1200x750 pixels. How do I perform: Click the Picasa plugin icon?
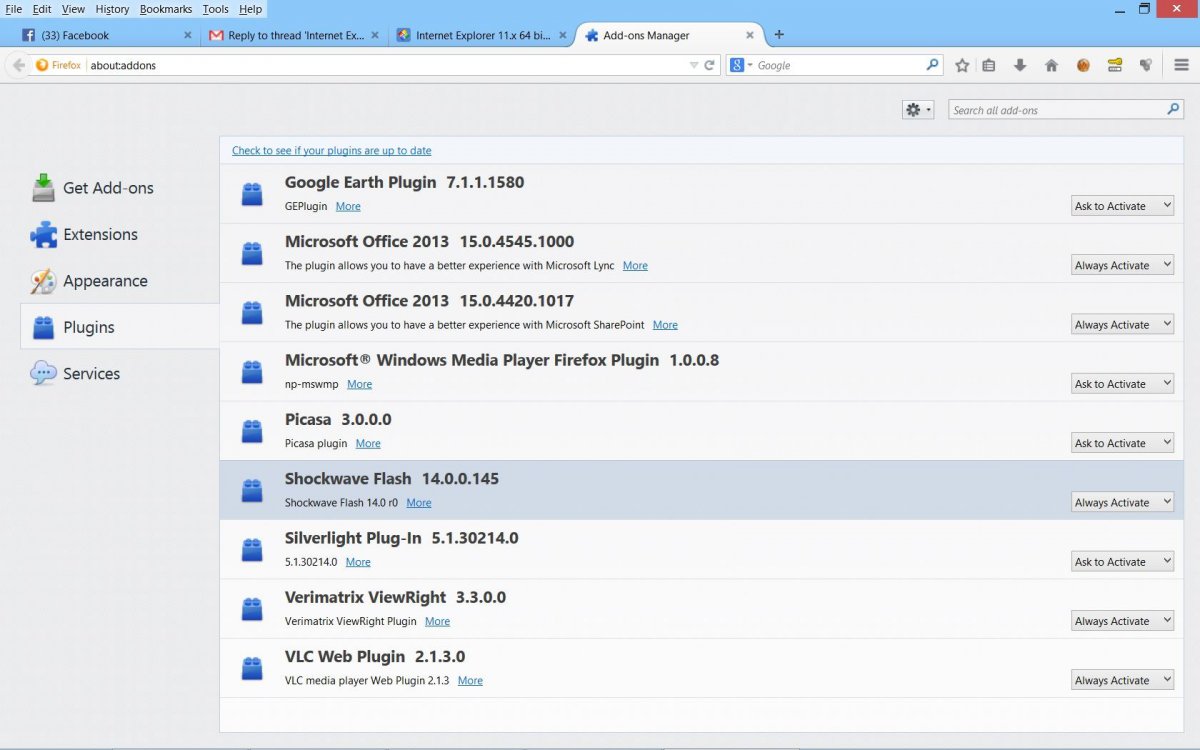tap(252, 431)
